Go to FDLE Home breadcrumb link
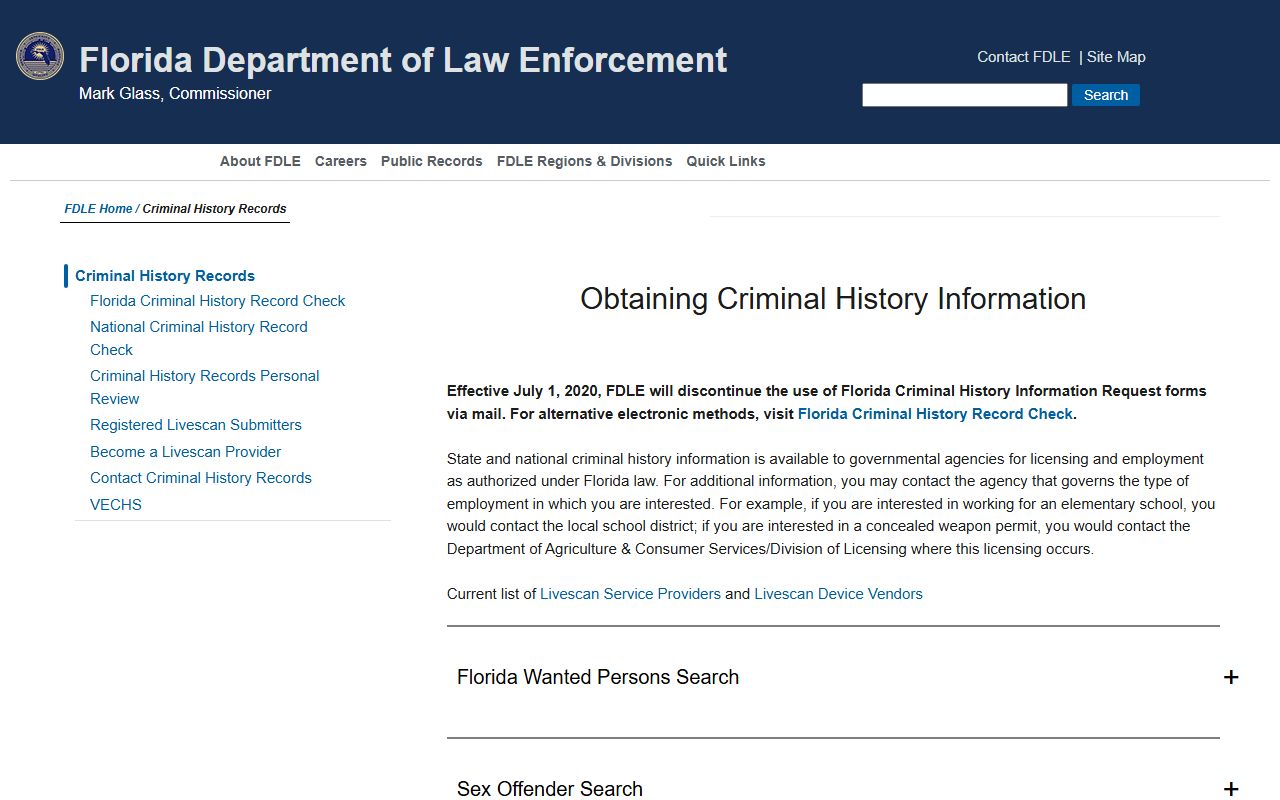 (x=98, y=209)
